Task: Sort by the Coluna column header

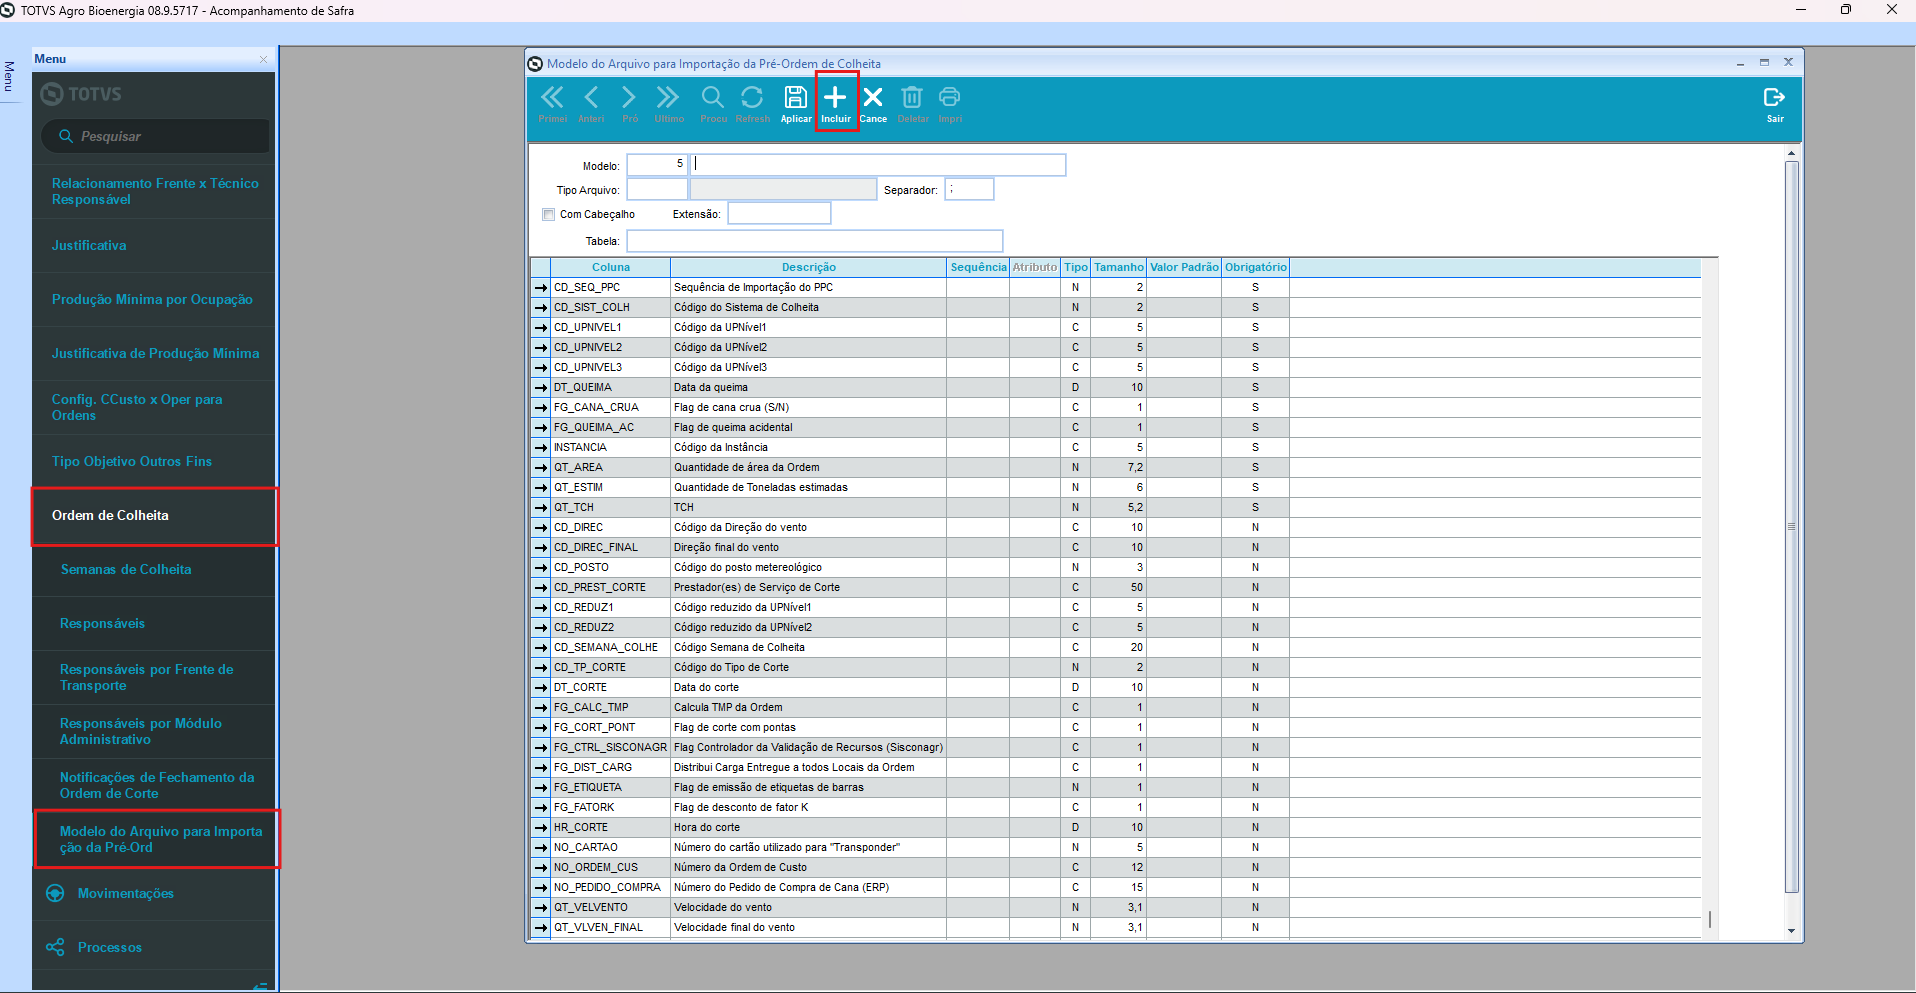Action: point(610,267)
